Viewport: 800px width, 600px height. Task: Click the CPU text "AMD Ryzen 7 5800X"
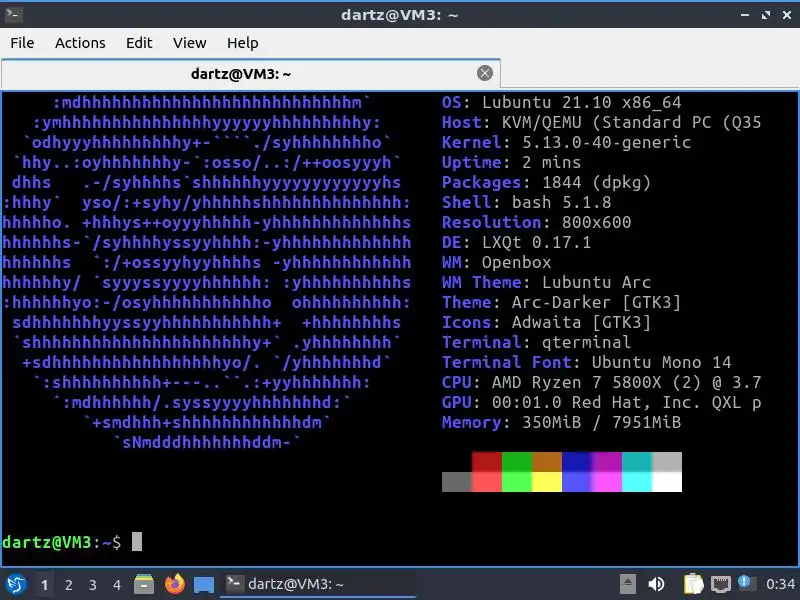577,382
